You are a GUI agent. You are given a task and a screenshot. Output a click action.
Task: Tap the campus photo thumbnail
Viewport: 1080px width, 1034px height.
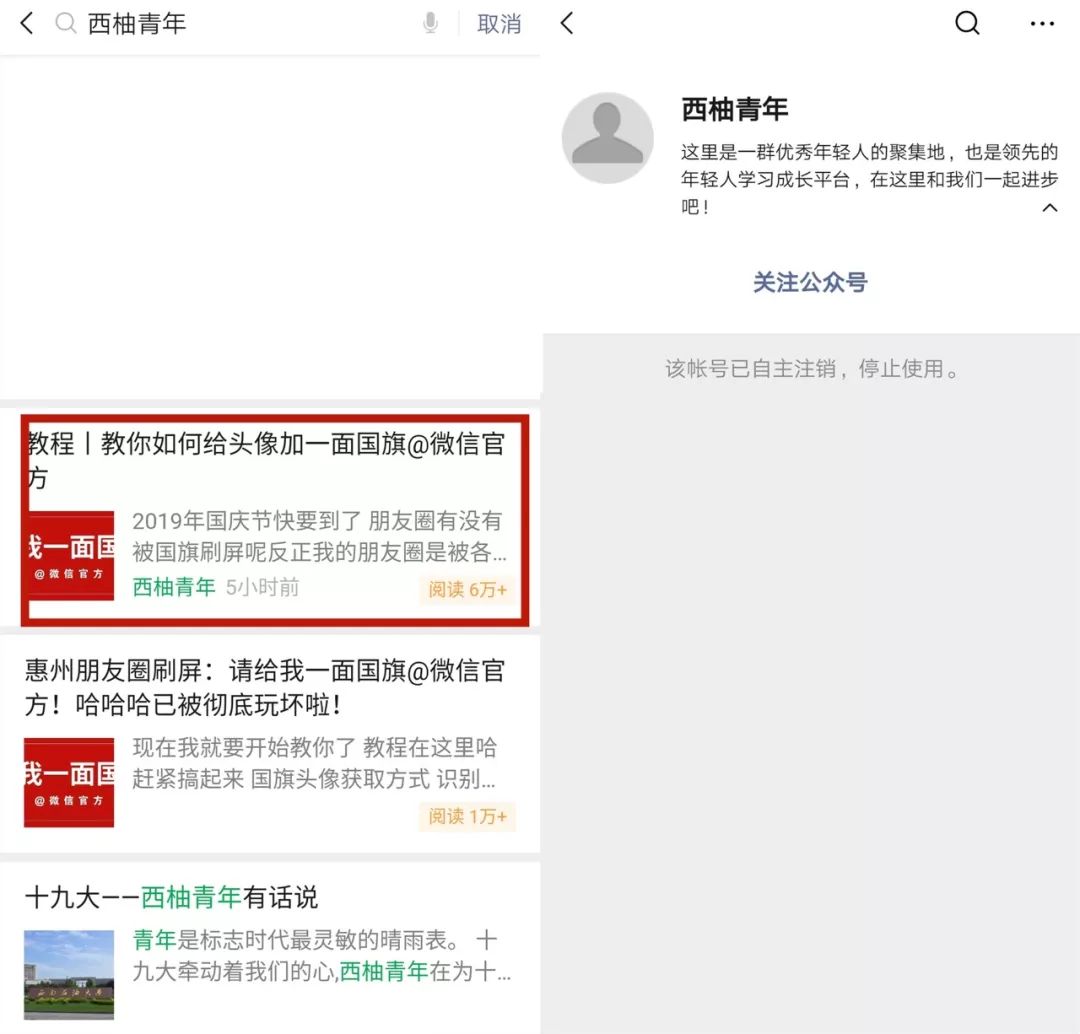(x=69, y=975)
